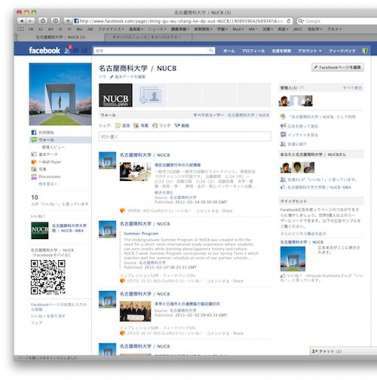
Task: Click the first NUCB post author name
Action: pos(145,155)
